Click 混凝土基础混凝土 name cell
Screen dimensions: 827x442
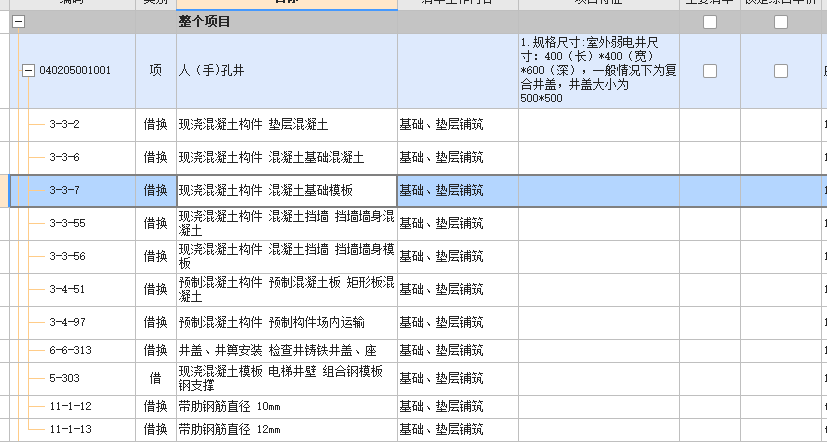click(x=287, y=157)
